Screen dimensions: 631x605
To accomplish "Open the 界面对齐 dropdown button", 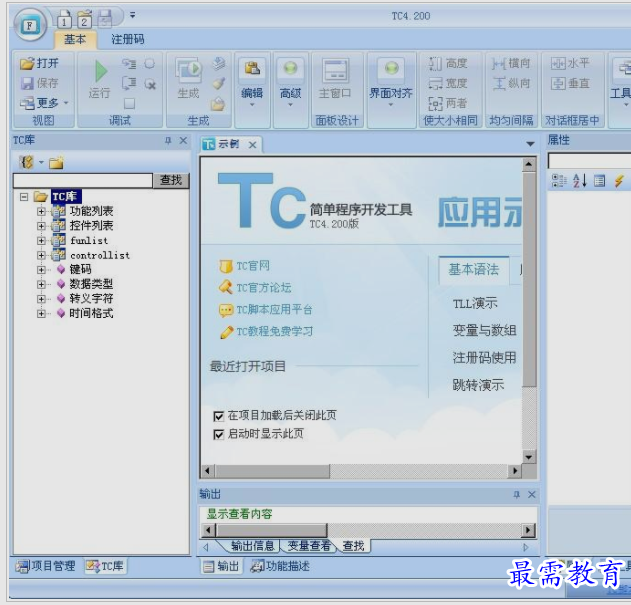I will 391,83.
